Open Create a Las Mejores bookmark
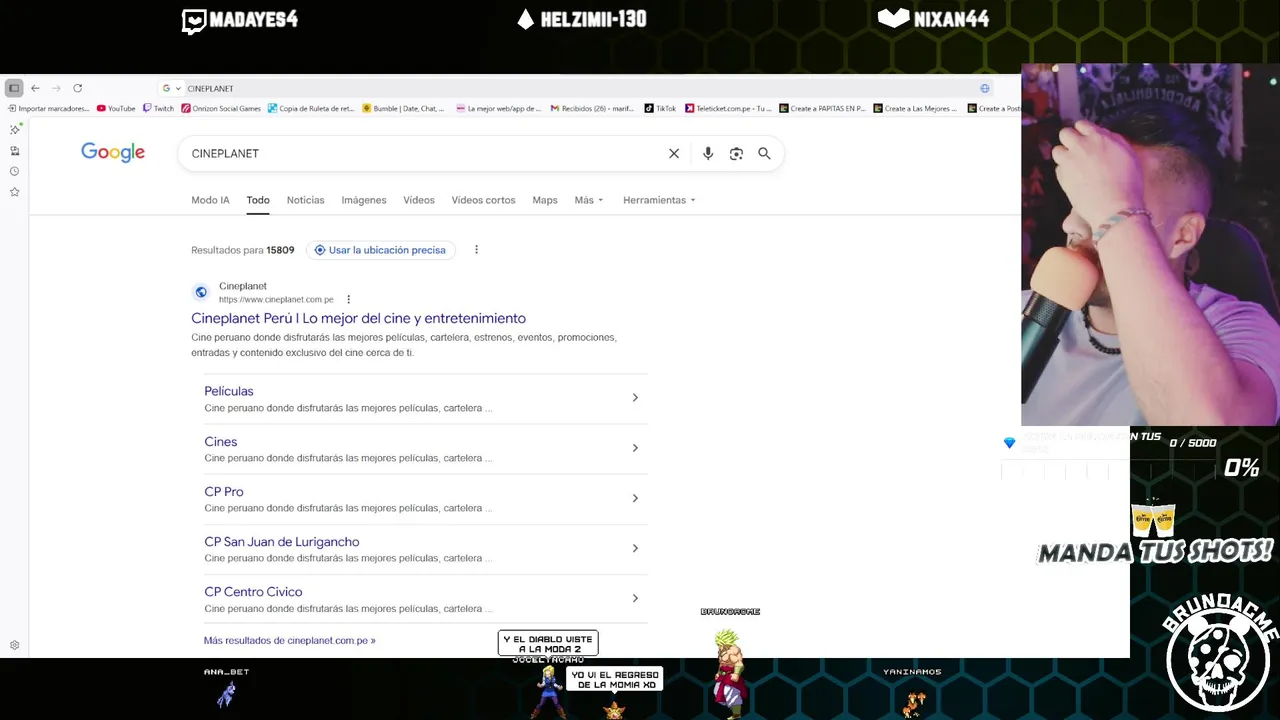This screenshot has width=1280, height=720. click(x=915, y=108)
